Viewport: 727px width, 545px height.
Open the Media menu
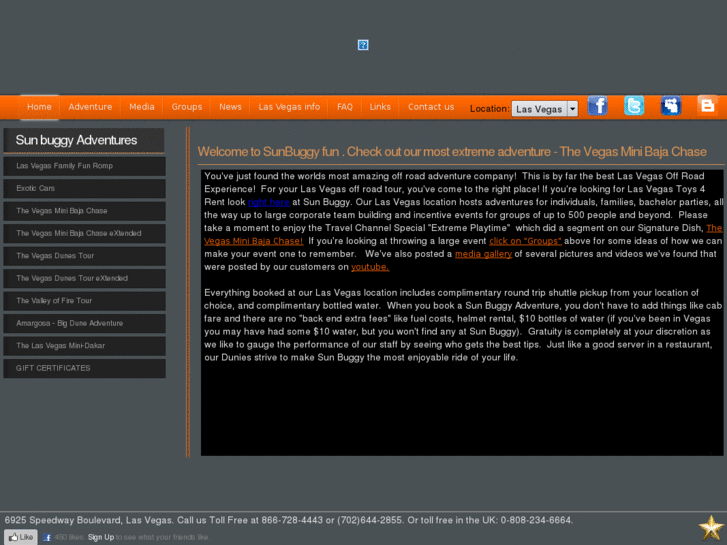coord(142,107)
